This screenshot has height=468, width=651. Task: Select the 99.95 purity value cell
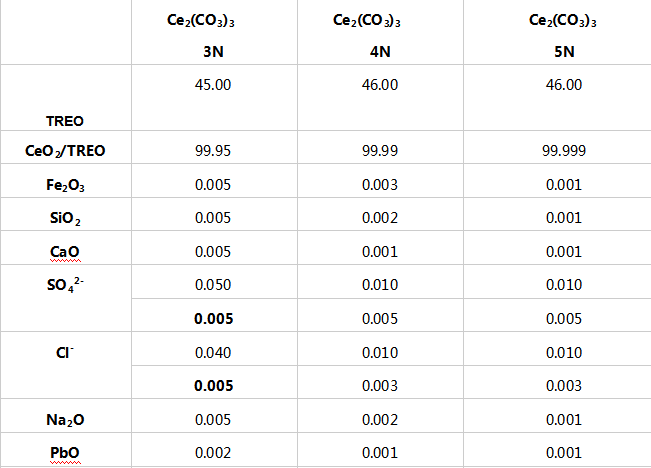click(213, 152)
